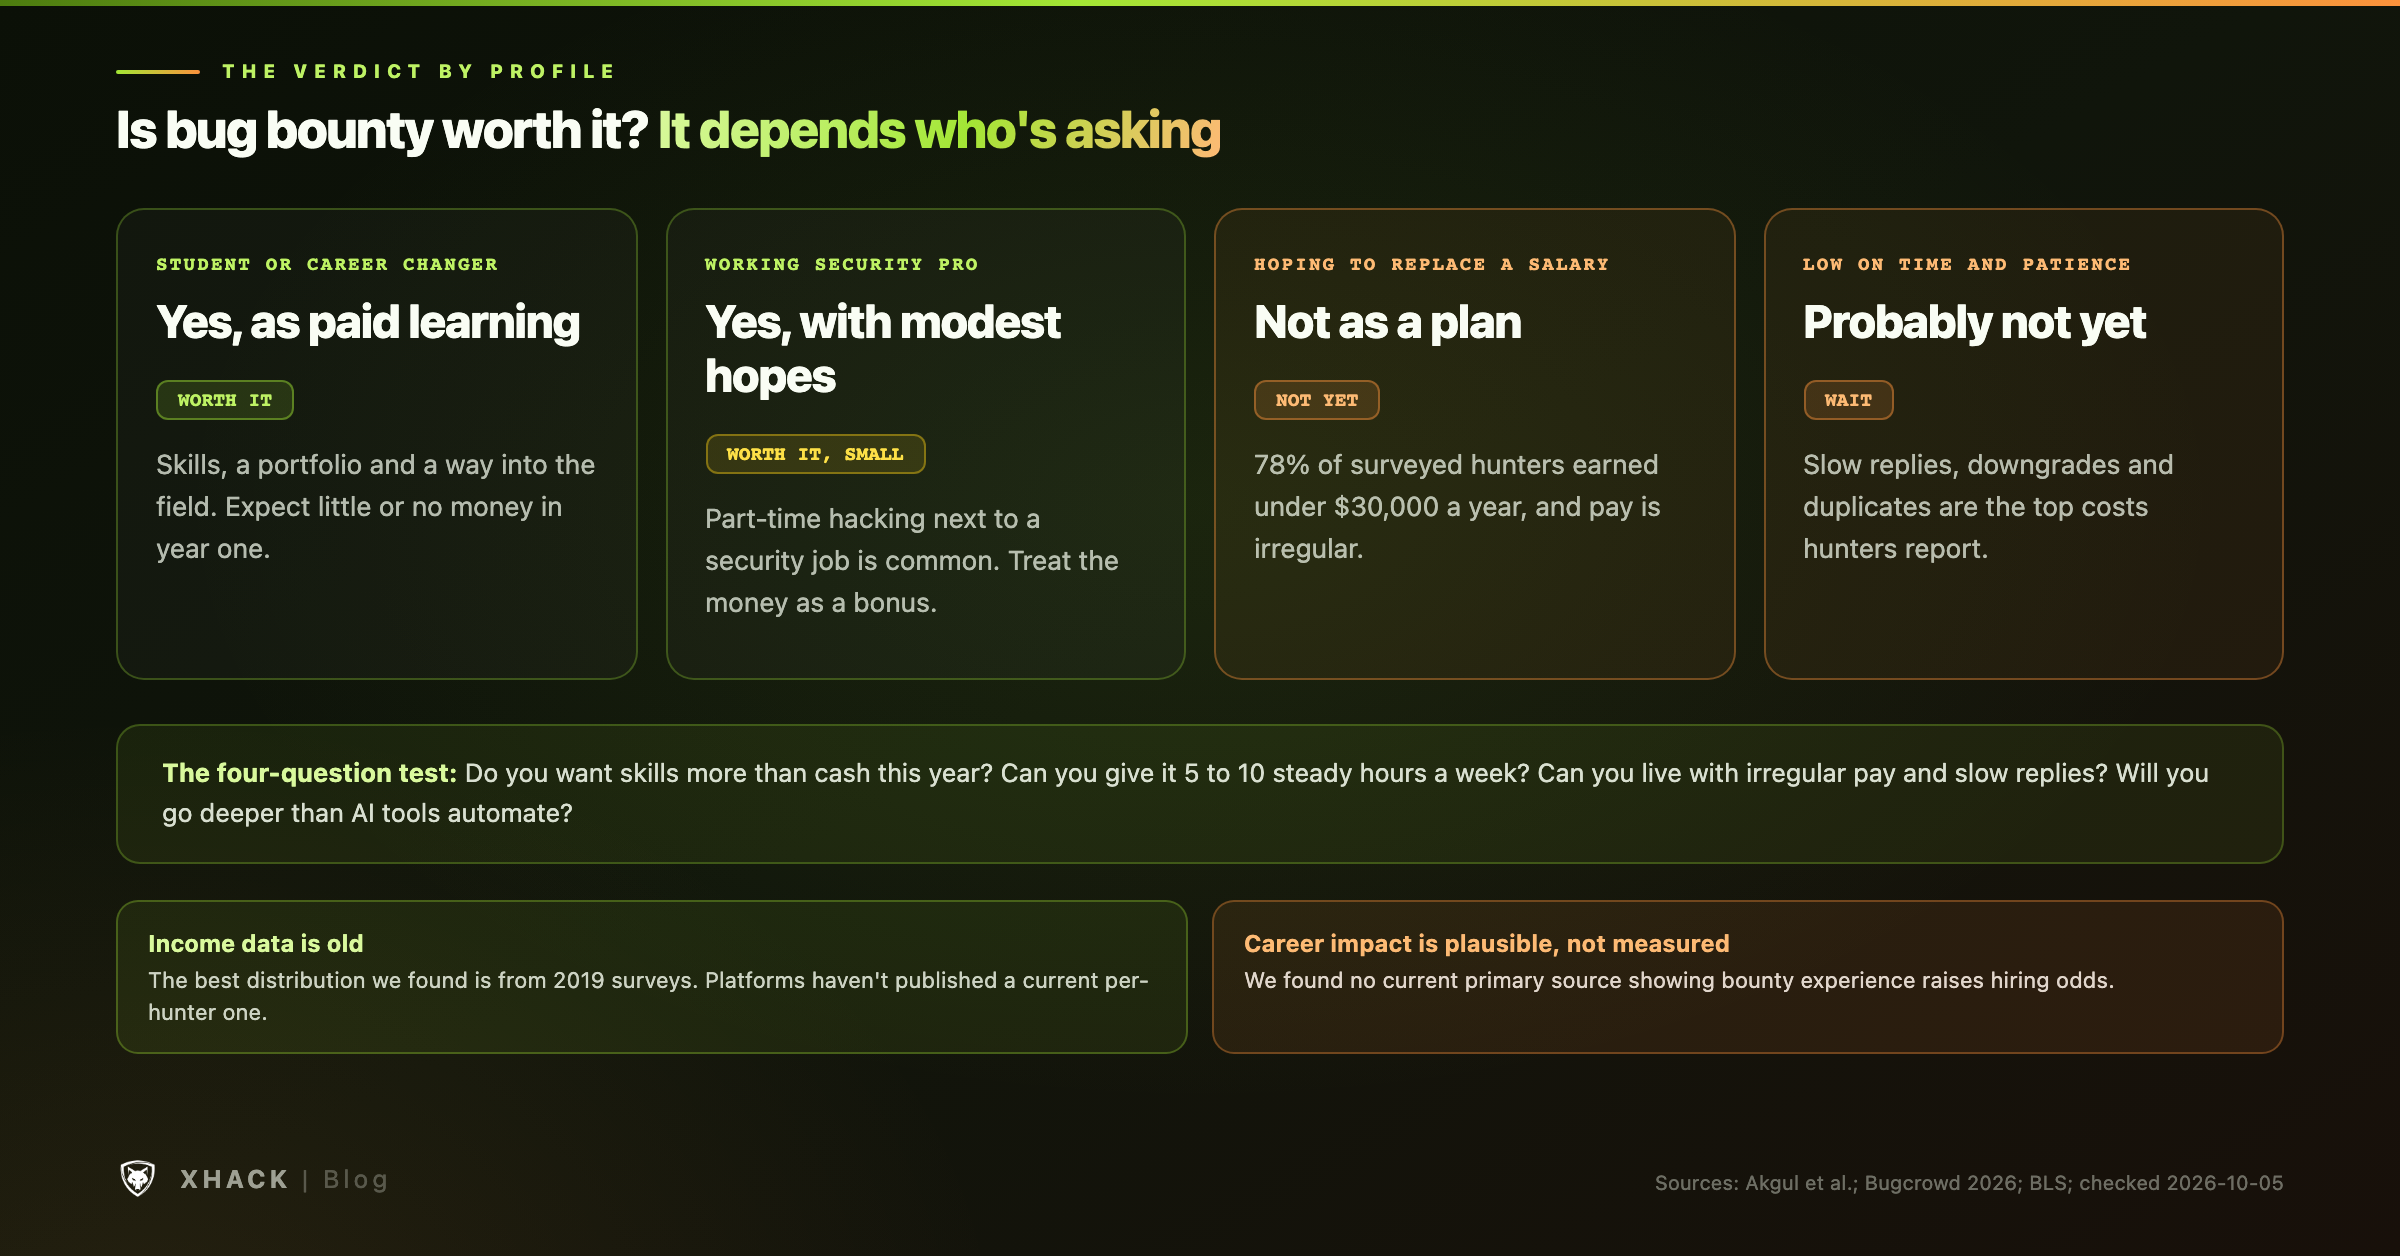Click 'Probably not yet' heading
Screen dimensions: 2400x1256
pyautogui.click(x=1975, y=323)
